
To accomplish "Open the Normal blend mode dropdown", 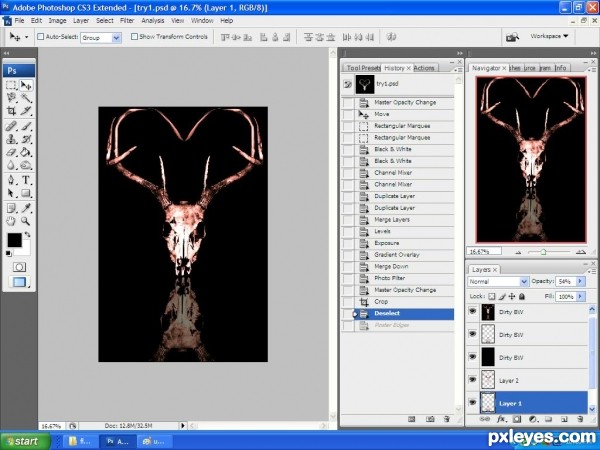I will pos(524,282).
